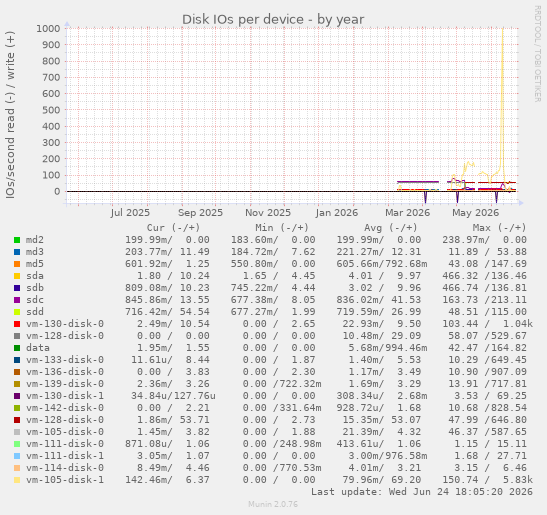Image resolution: width=547 pixels, height=515 pixels.
Task: Click the 'Mar 2026' axis label
Action: (x=407, y=212)
